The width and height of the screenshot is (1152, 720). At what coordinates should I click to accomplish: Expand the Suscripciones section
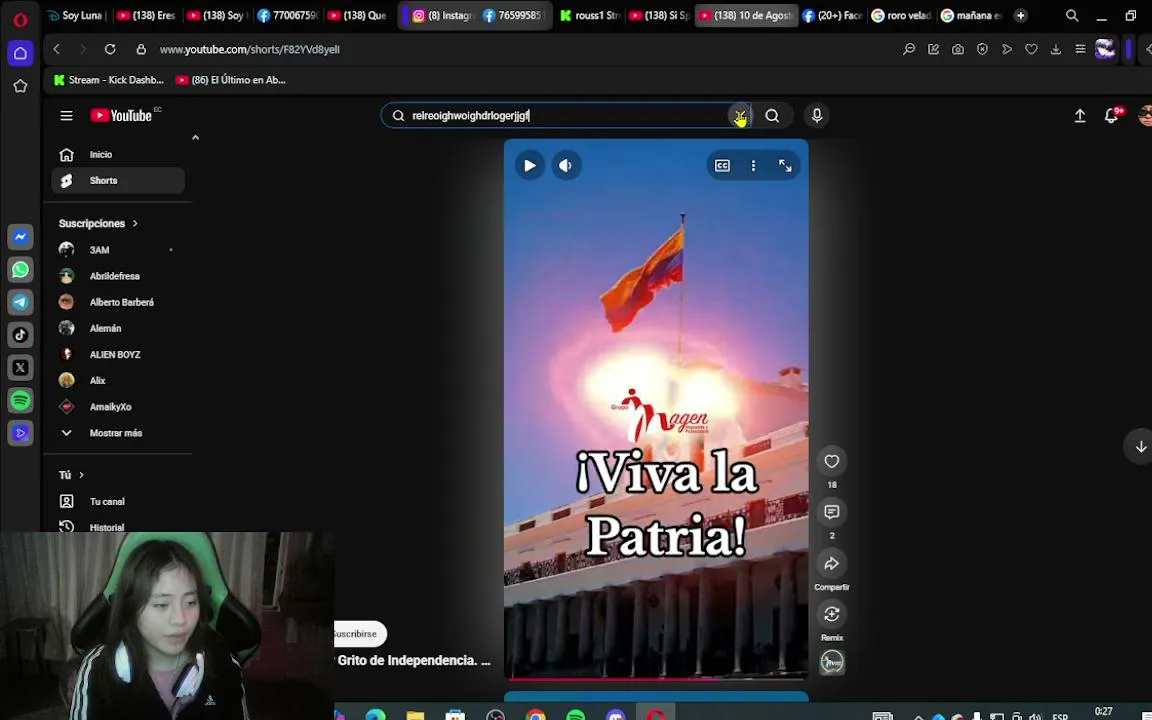[98, 223]
